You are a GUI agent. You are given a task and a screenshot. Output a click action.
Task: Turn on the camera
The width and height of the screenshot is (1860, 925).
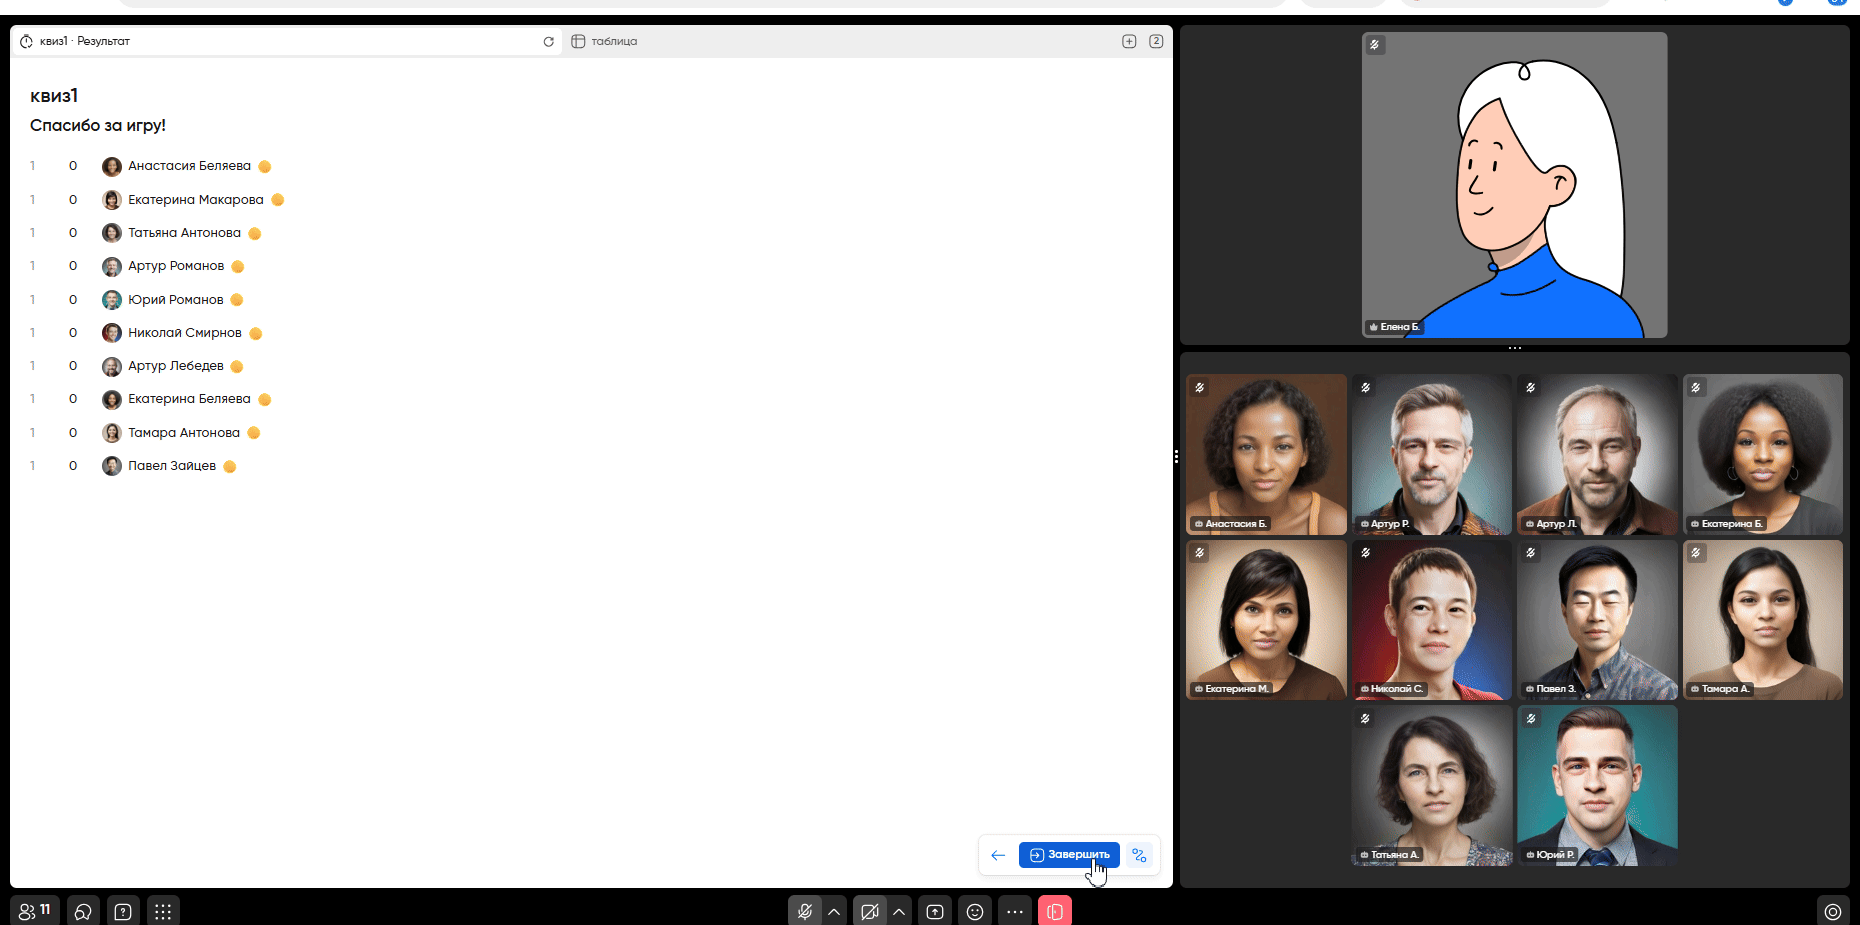pyautogui.click(x=870, y=911)
